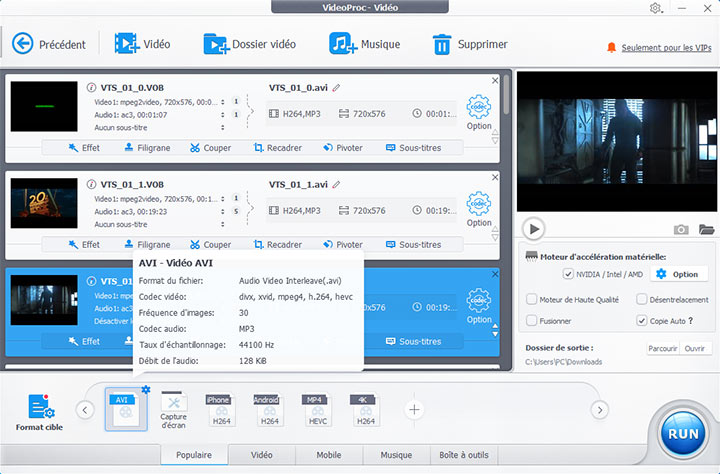Click the video preview image

point(617,141)
